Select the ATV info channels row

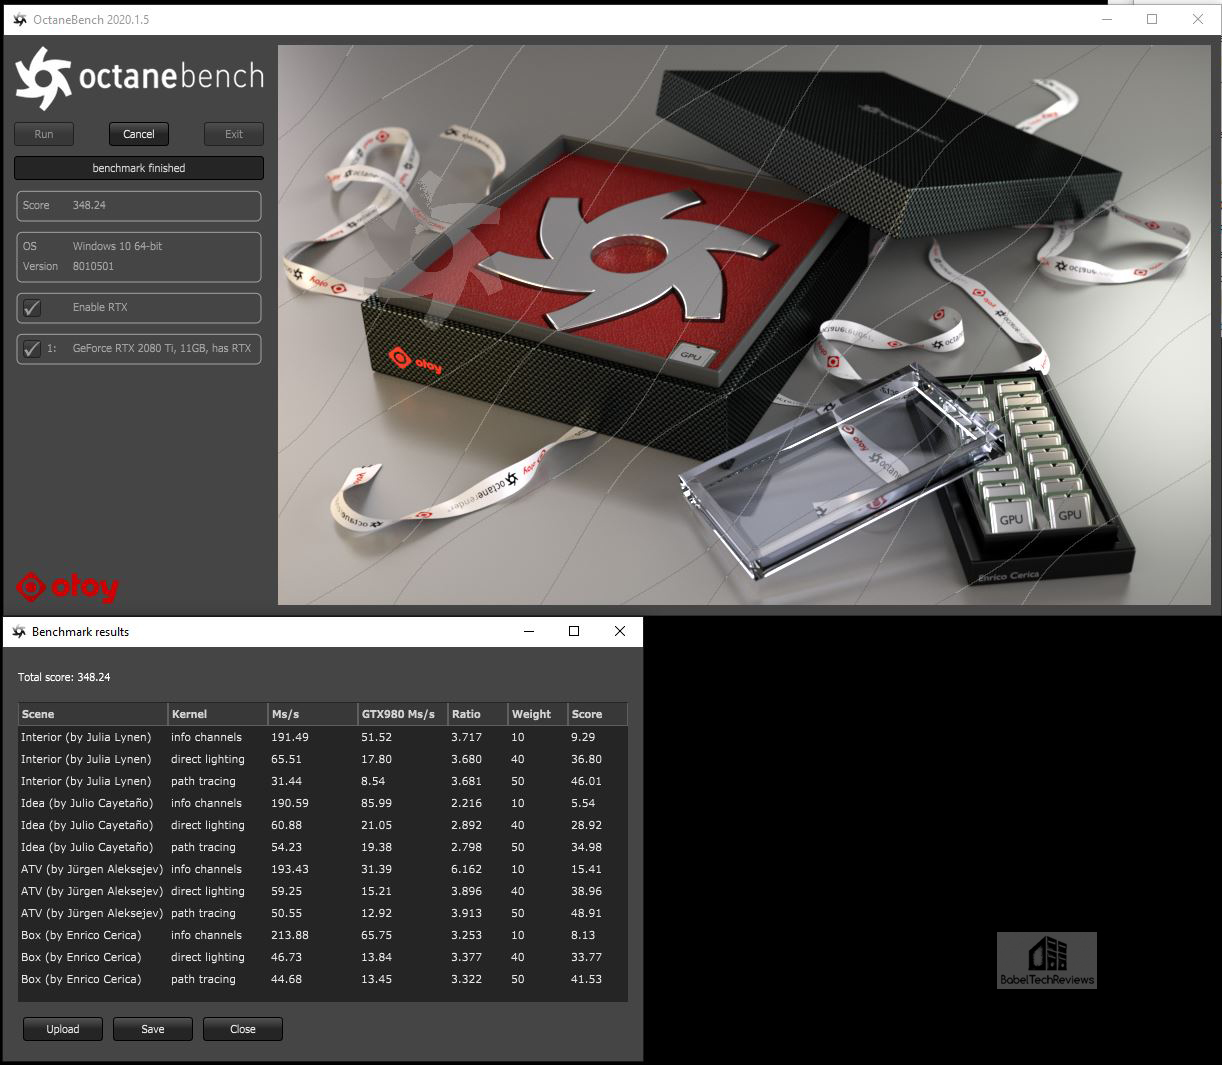(x=323, y=869)
